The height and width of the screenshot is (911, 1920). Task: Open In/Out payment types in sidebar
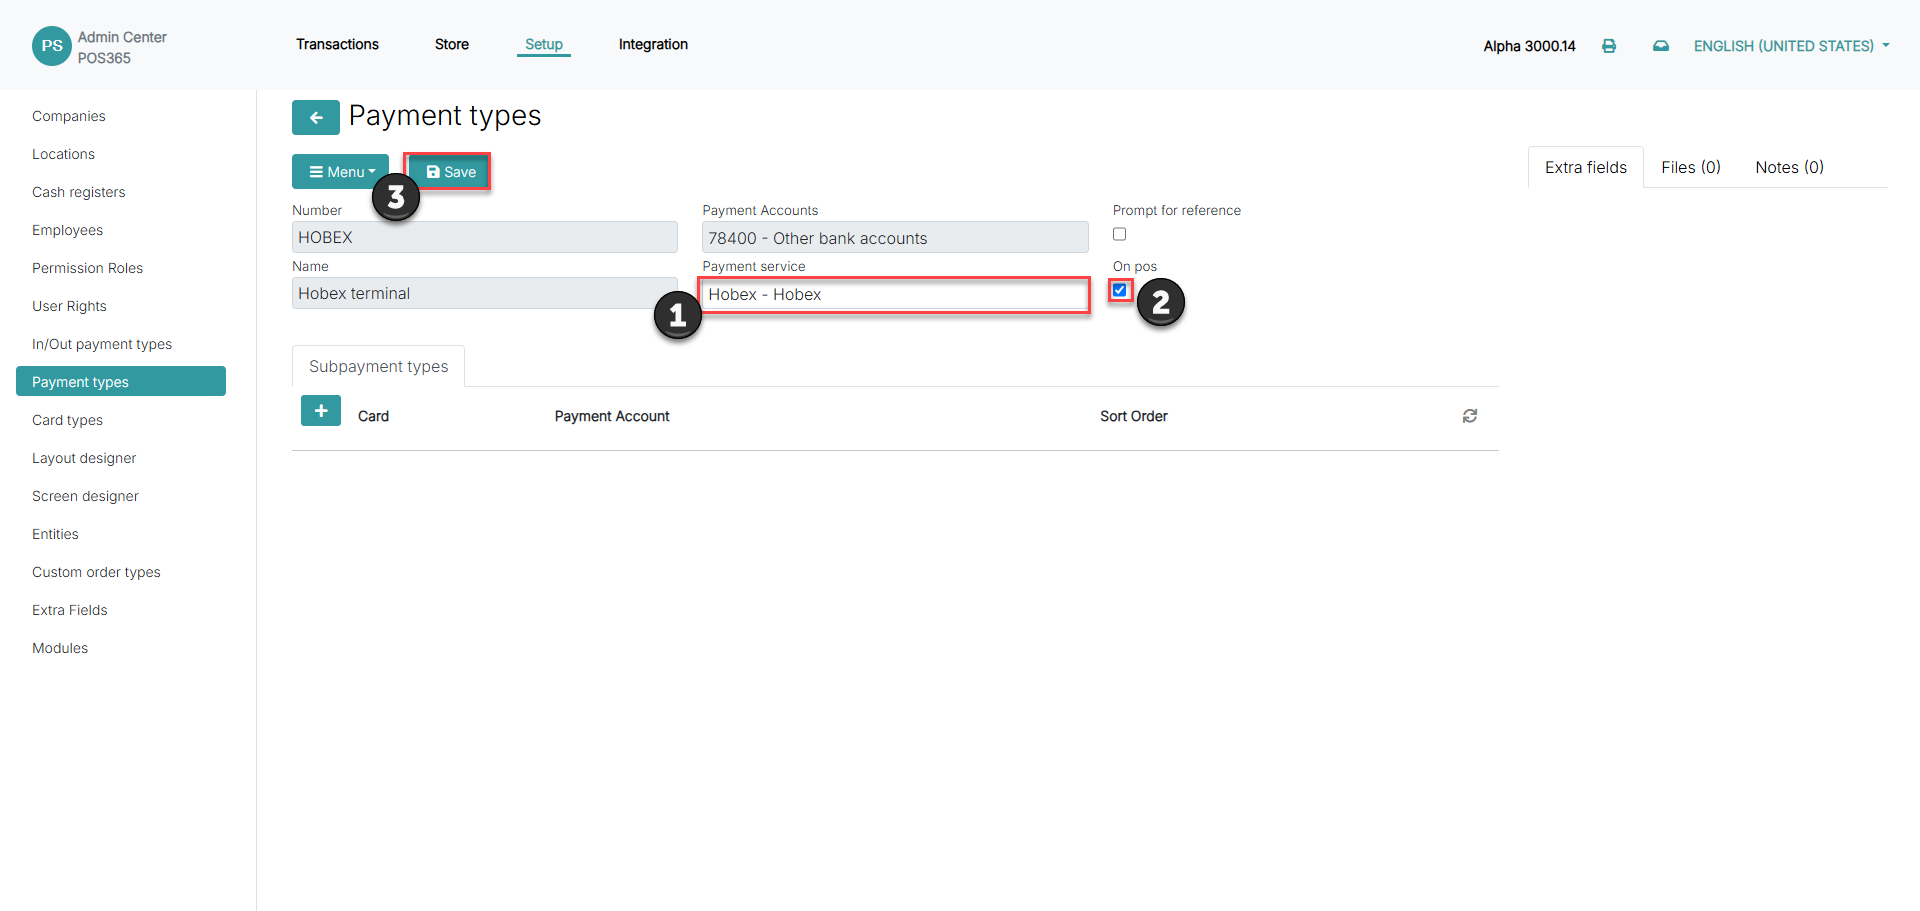(102, 344)
